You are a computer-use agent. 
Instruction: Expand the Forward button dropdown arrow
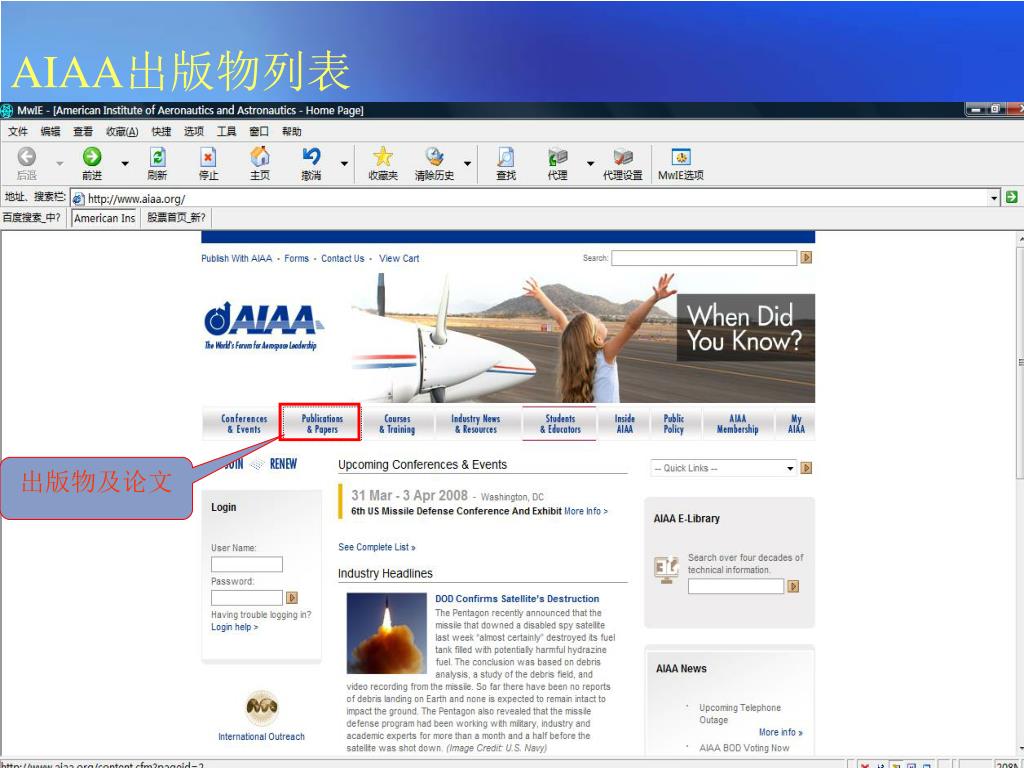coord(125,163)
